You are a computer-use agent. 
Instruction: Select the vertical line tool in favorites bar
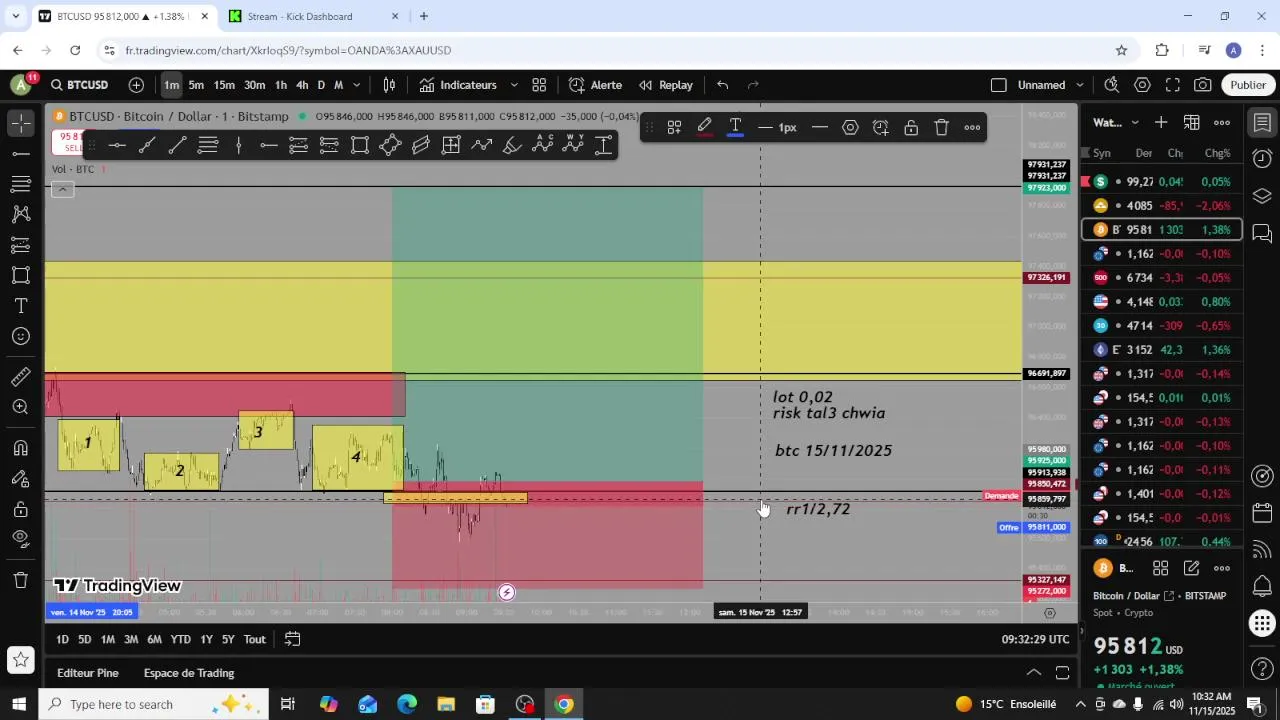[238, 146]
